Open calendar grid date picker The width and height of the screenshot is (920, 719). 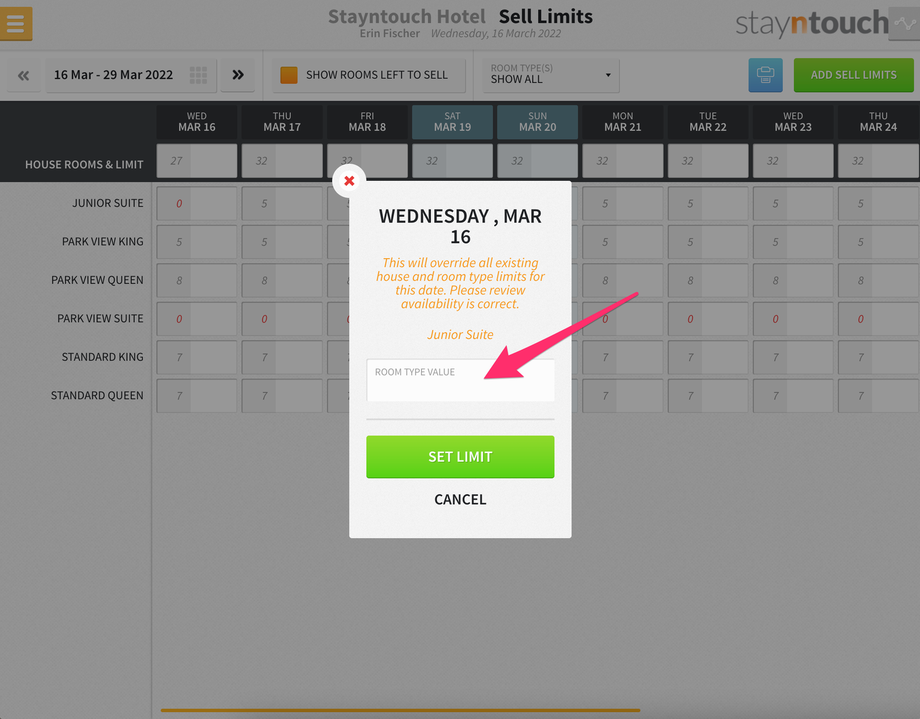click(x=198, y=75)
